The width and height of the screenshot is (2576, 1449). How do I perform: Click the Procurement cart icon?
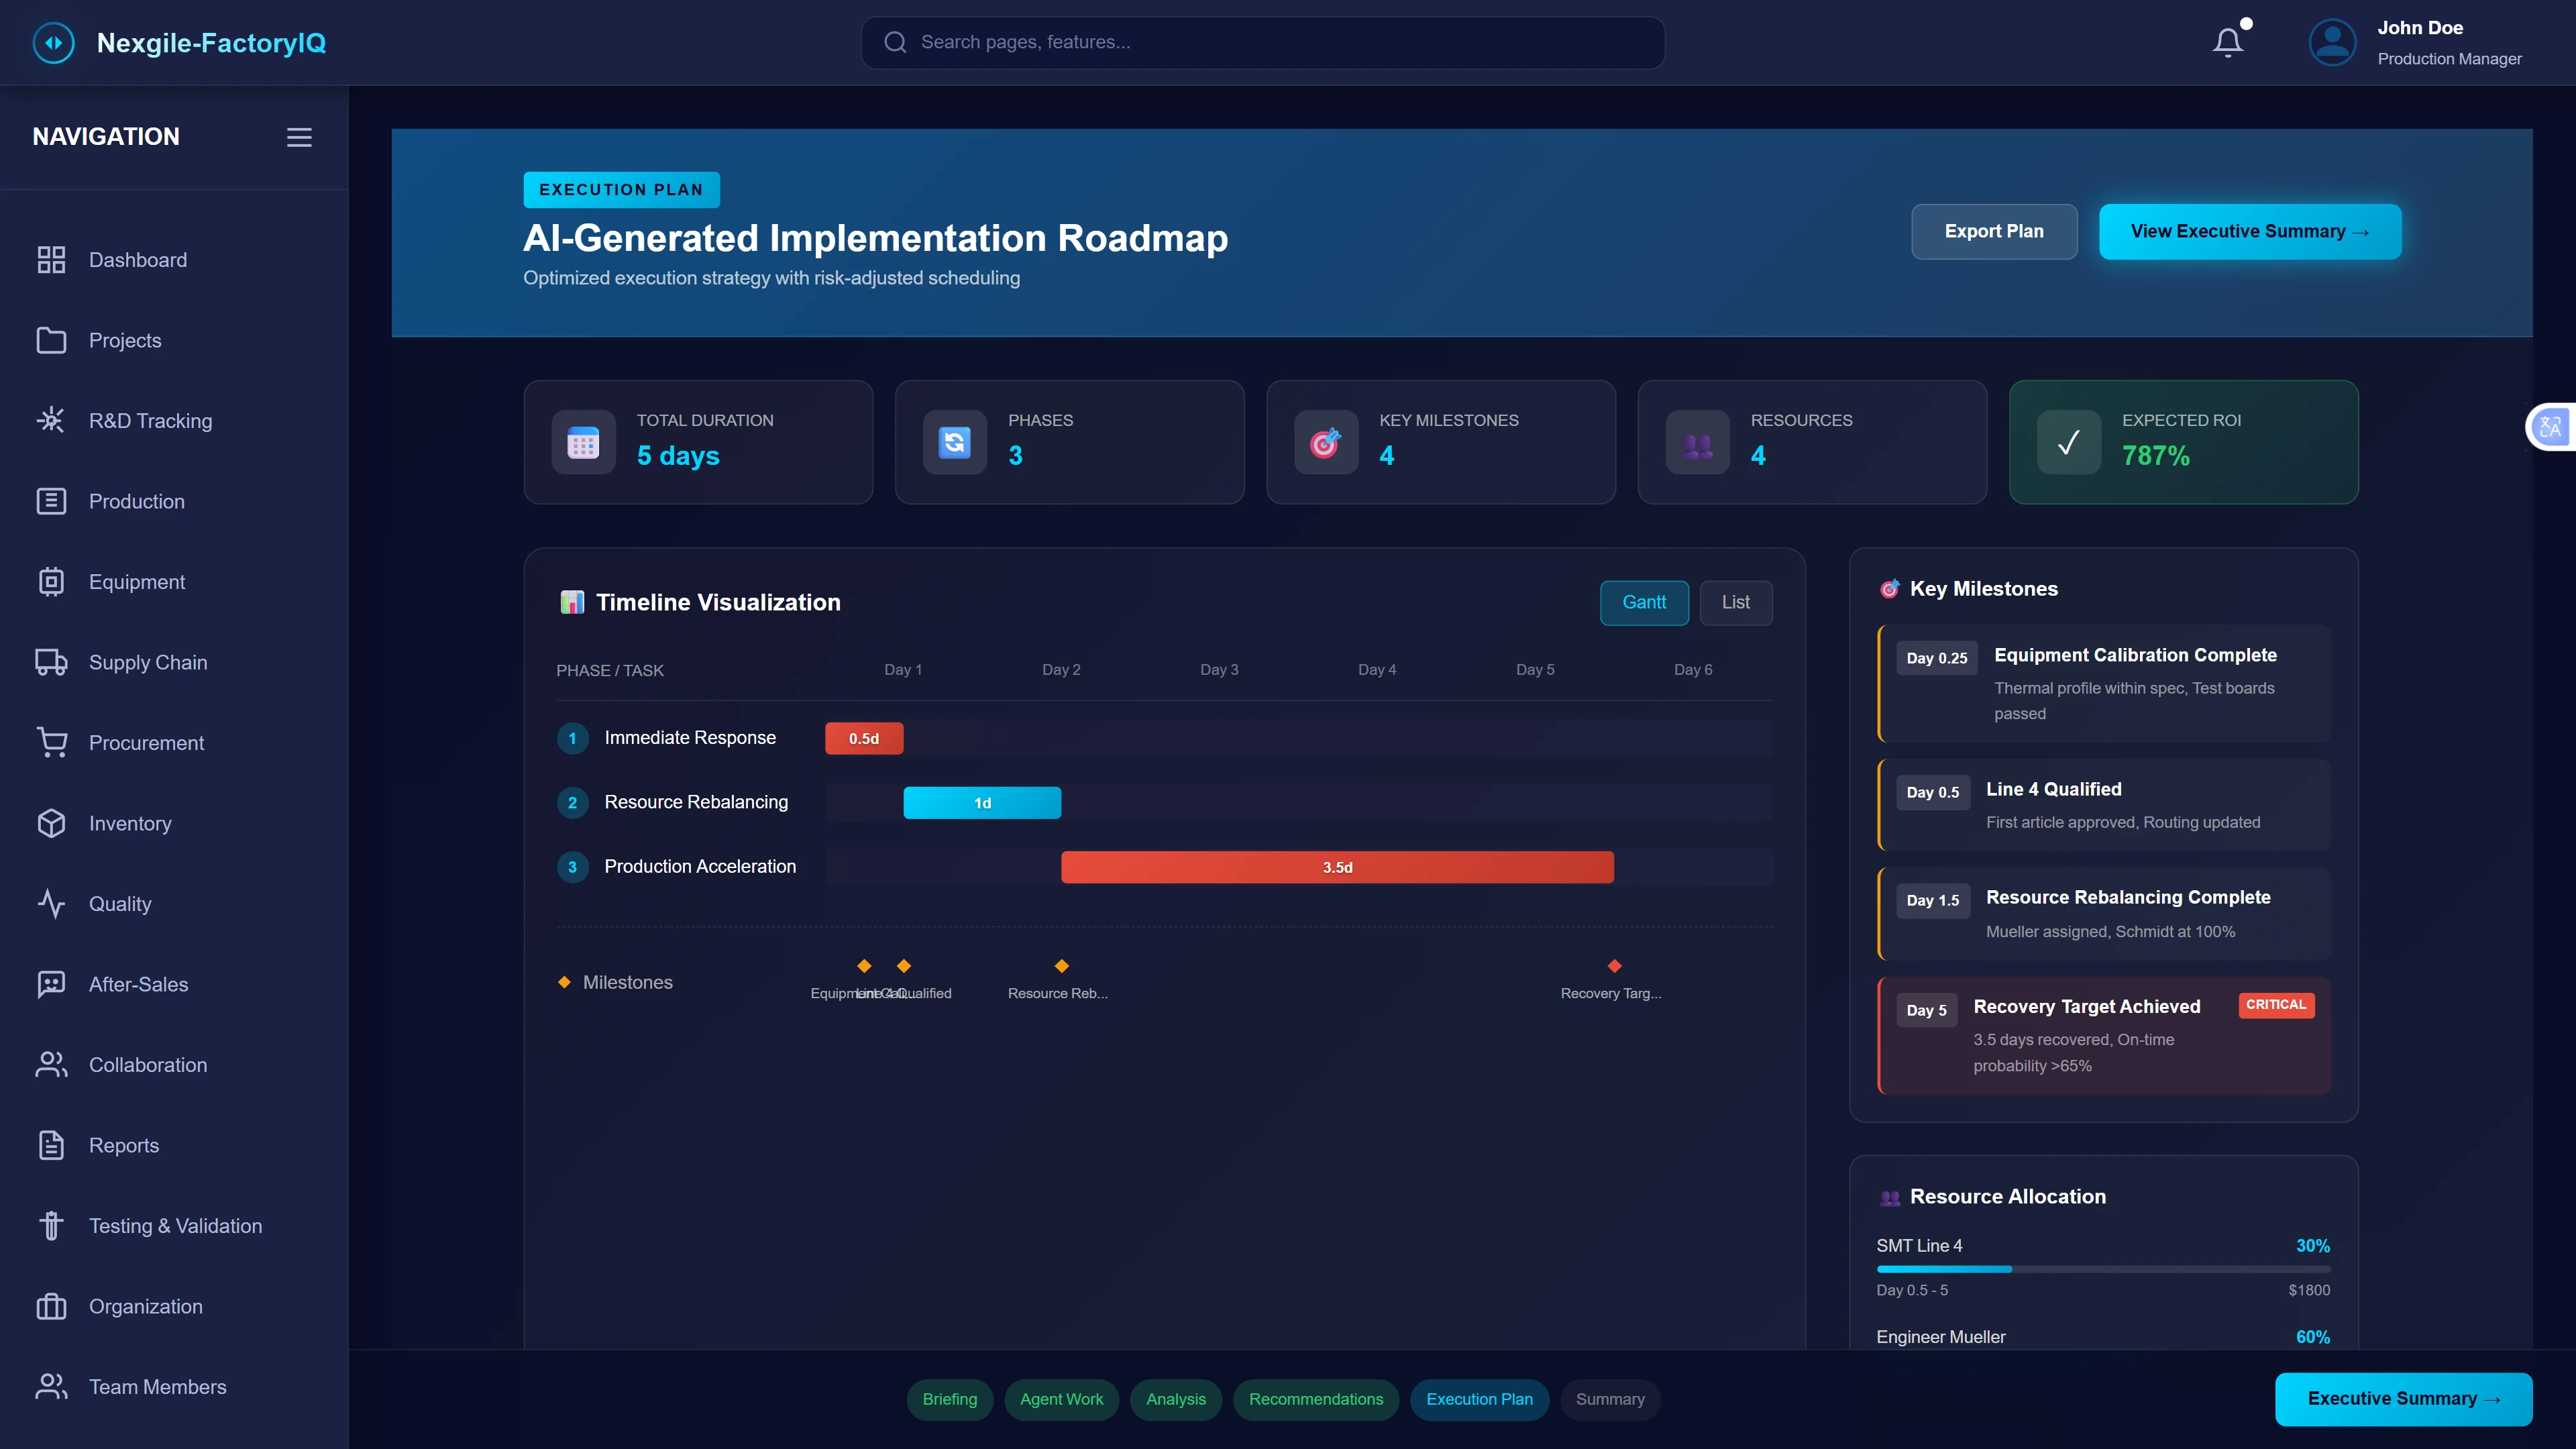tap(51, 742)
